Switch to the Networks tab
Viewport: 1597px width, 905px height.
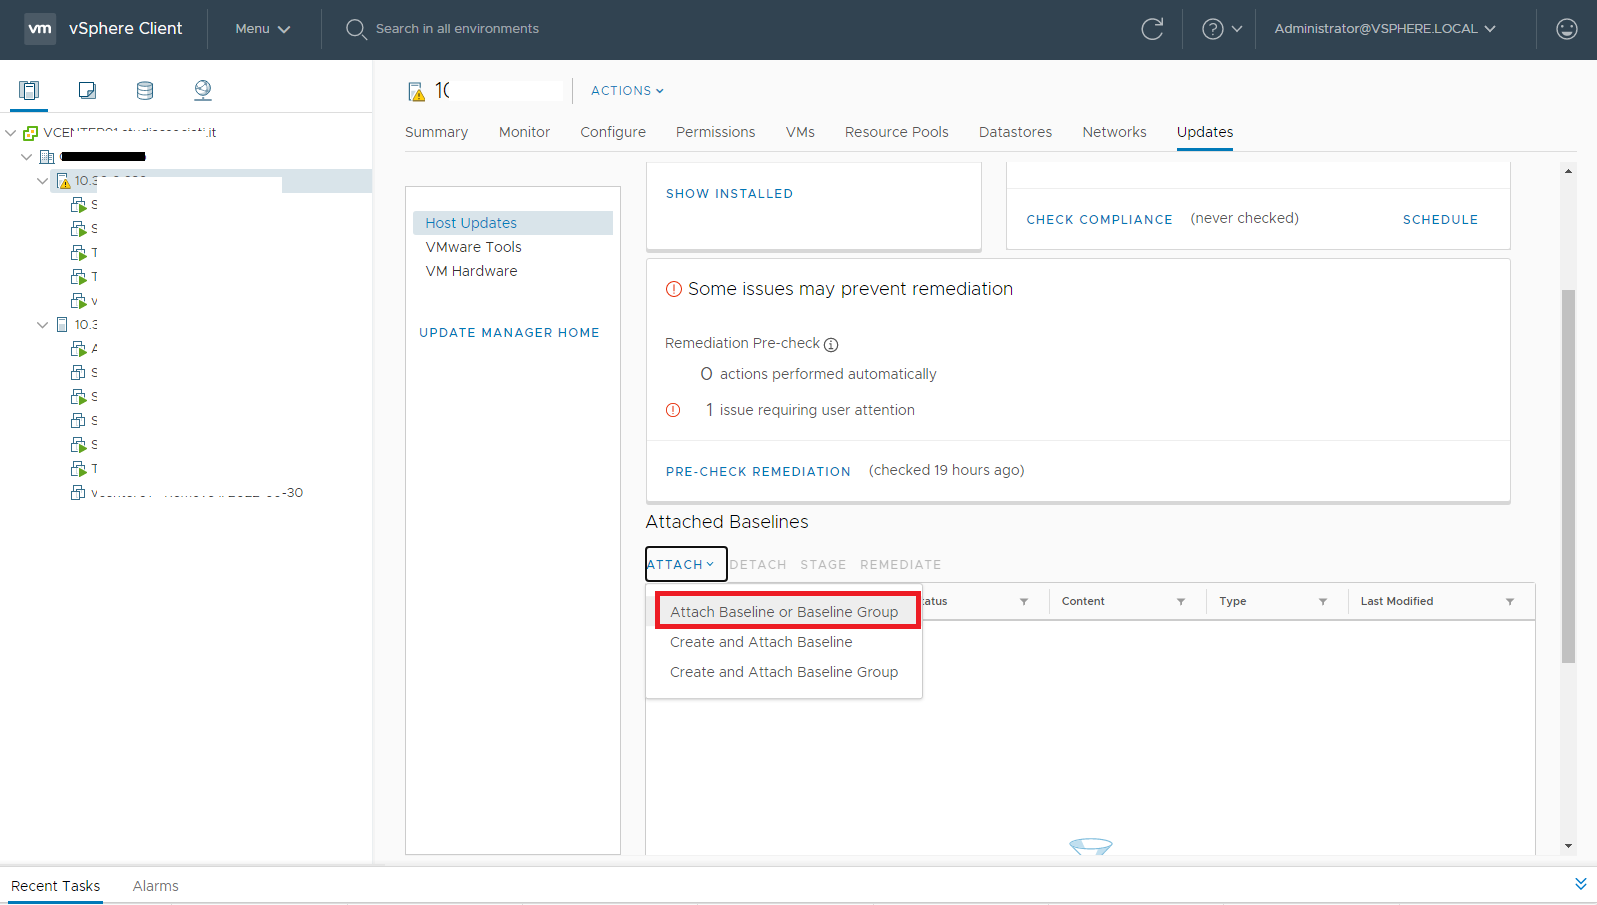click(1114, 132)
